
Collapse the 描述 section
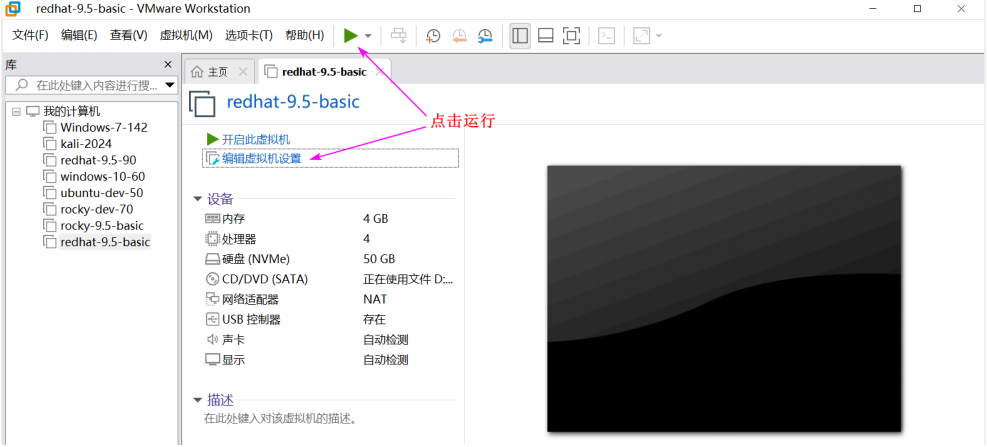coord(199,400)
